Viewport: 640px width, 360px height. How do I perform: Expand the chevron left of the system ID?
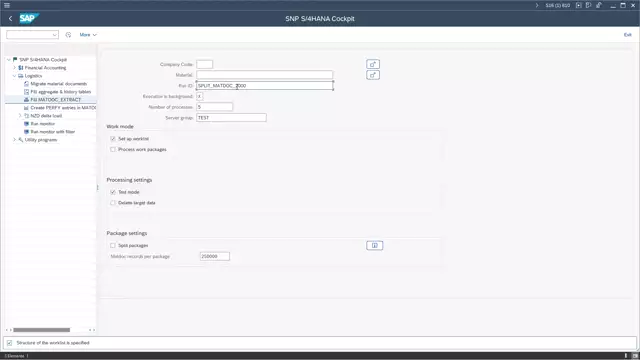(x=537, y=5)
